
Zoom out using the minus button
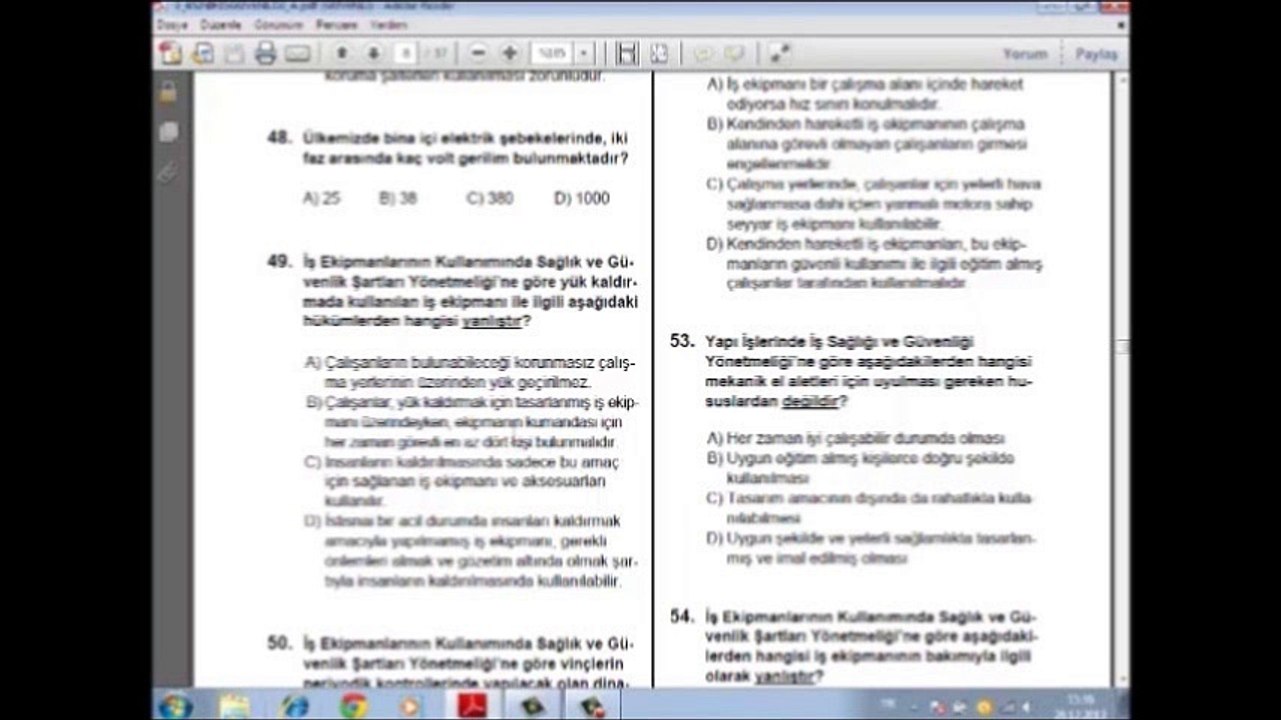[x=478, y=53]
